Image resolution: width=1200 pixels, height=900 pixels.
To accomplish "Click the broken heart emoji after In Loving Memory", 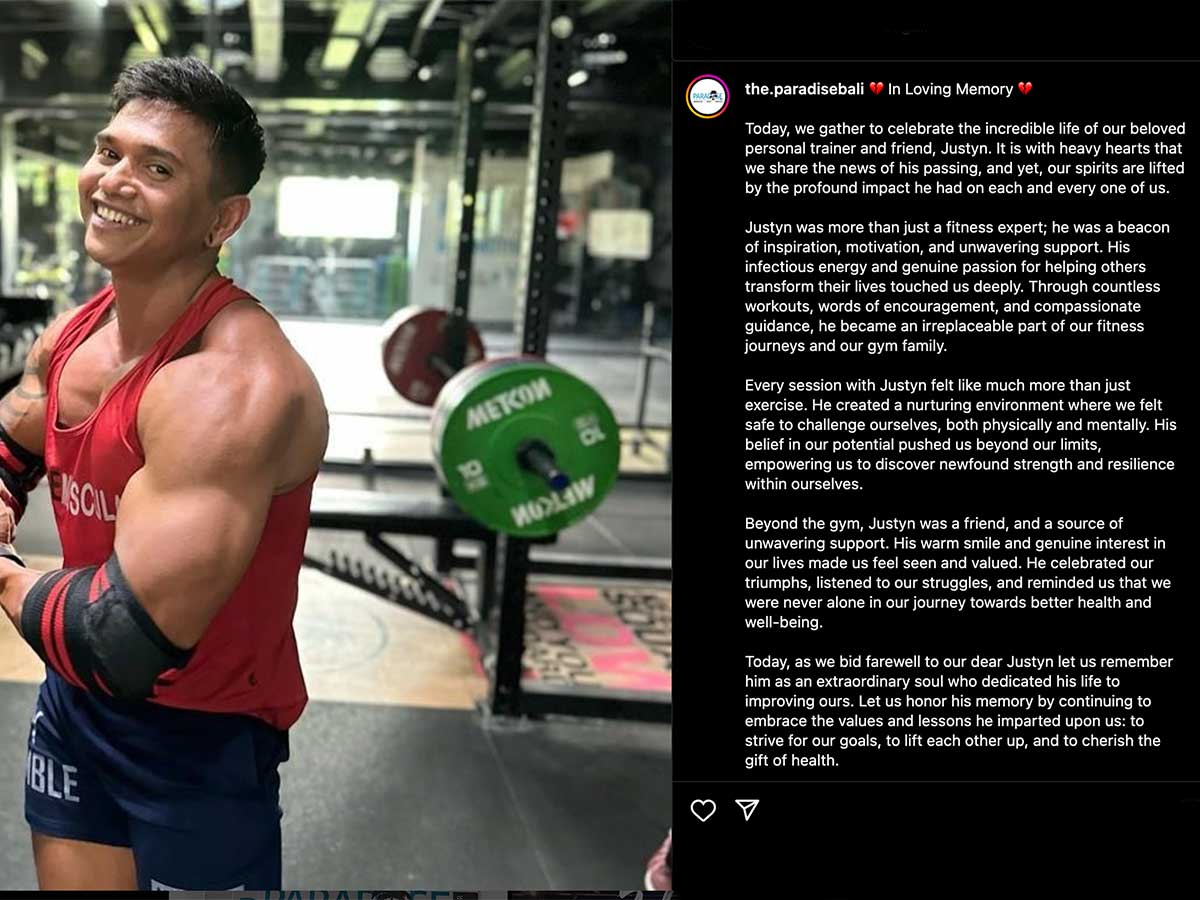I will [1025, 89].
